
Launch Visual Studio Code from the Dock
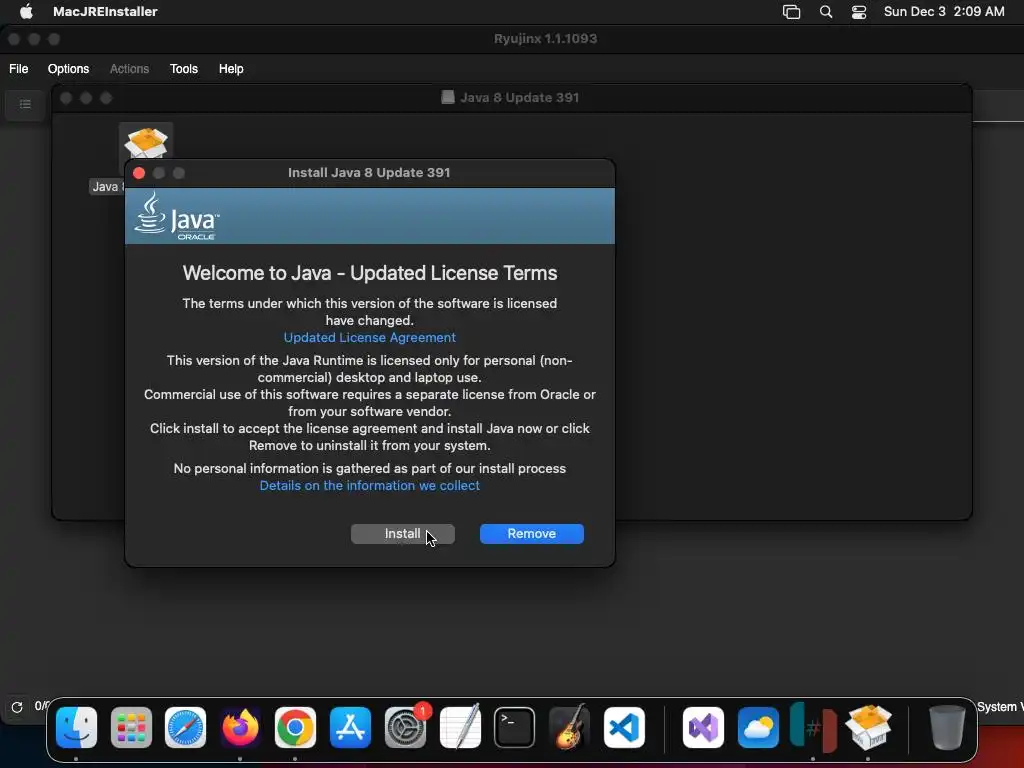tap(624, 728)
